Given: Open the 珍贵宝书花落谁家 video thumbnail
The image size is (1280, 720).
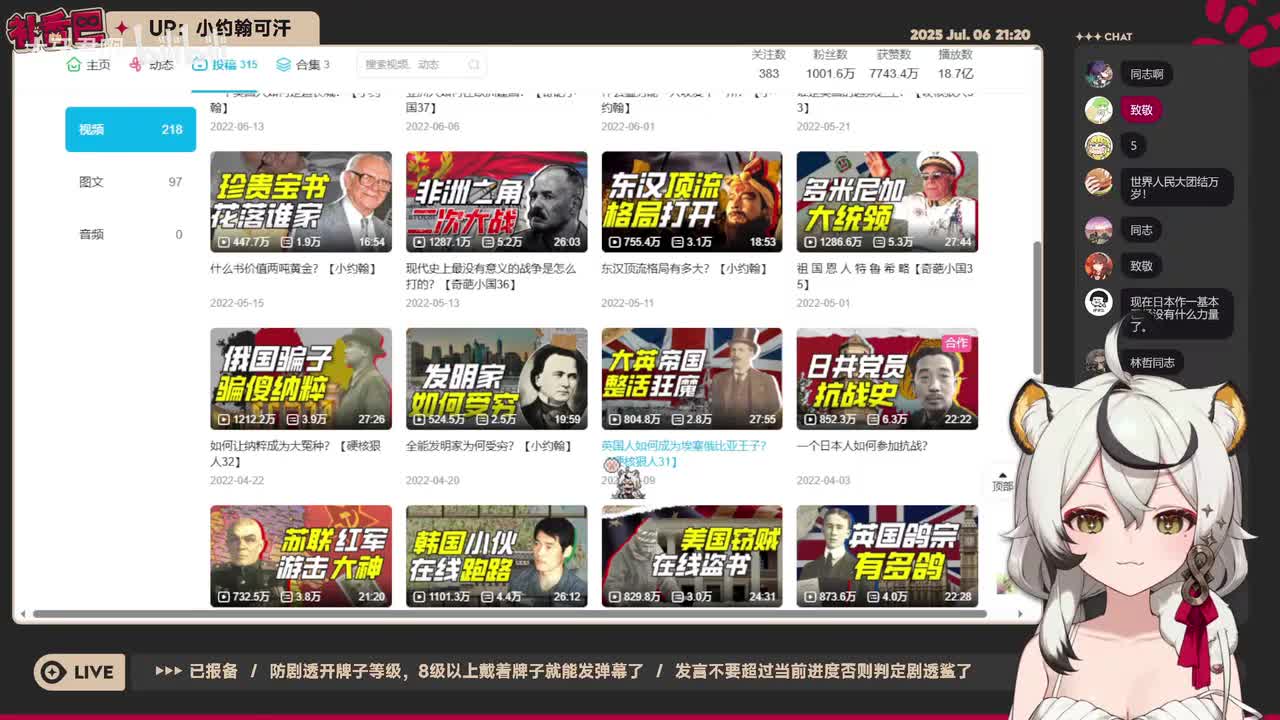Looking at the screenshot, I should click(x=301, y=202).
